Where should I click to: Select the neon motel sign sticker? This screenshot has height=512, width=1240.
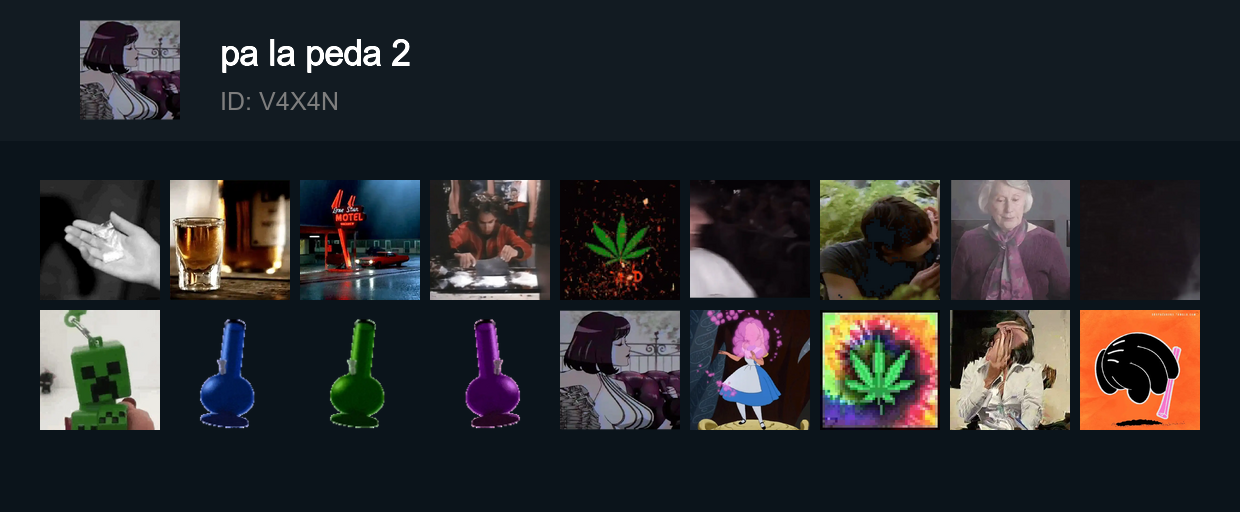[360, 240]
